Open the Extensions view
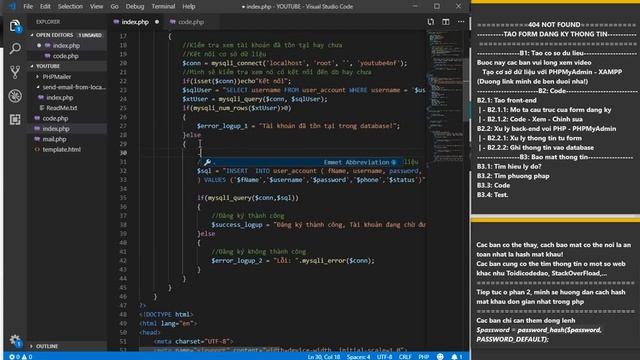This screenshot has height=360, width=640. pyautogui.click(x=15, y=119)
